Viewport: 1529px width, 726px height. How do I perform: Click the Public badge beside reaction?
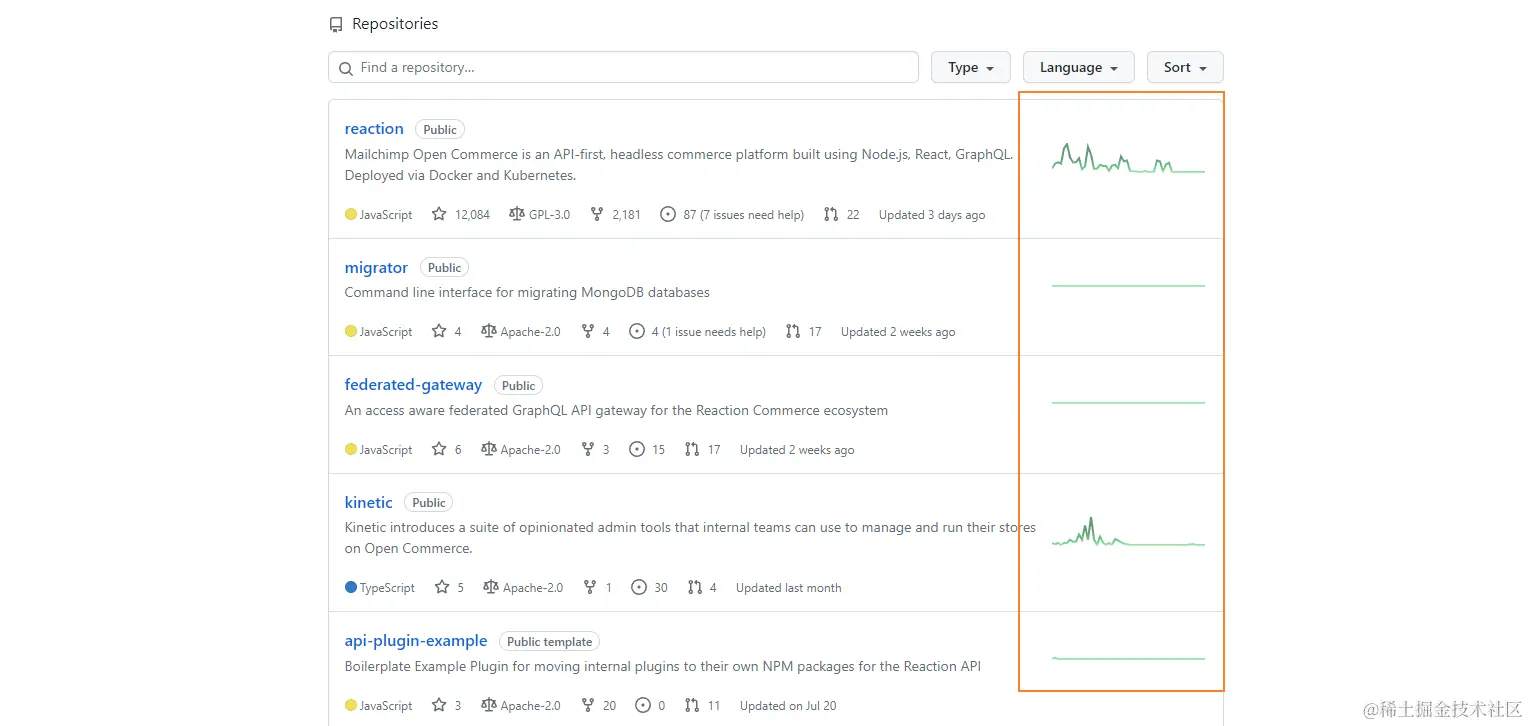[440, 130]
